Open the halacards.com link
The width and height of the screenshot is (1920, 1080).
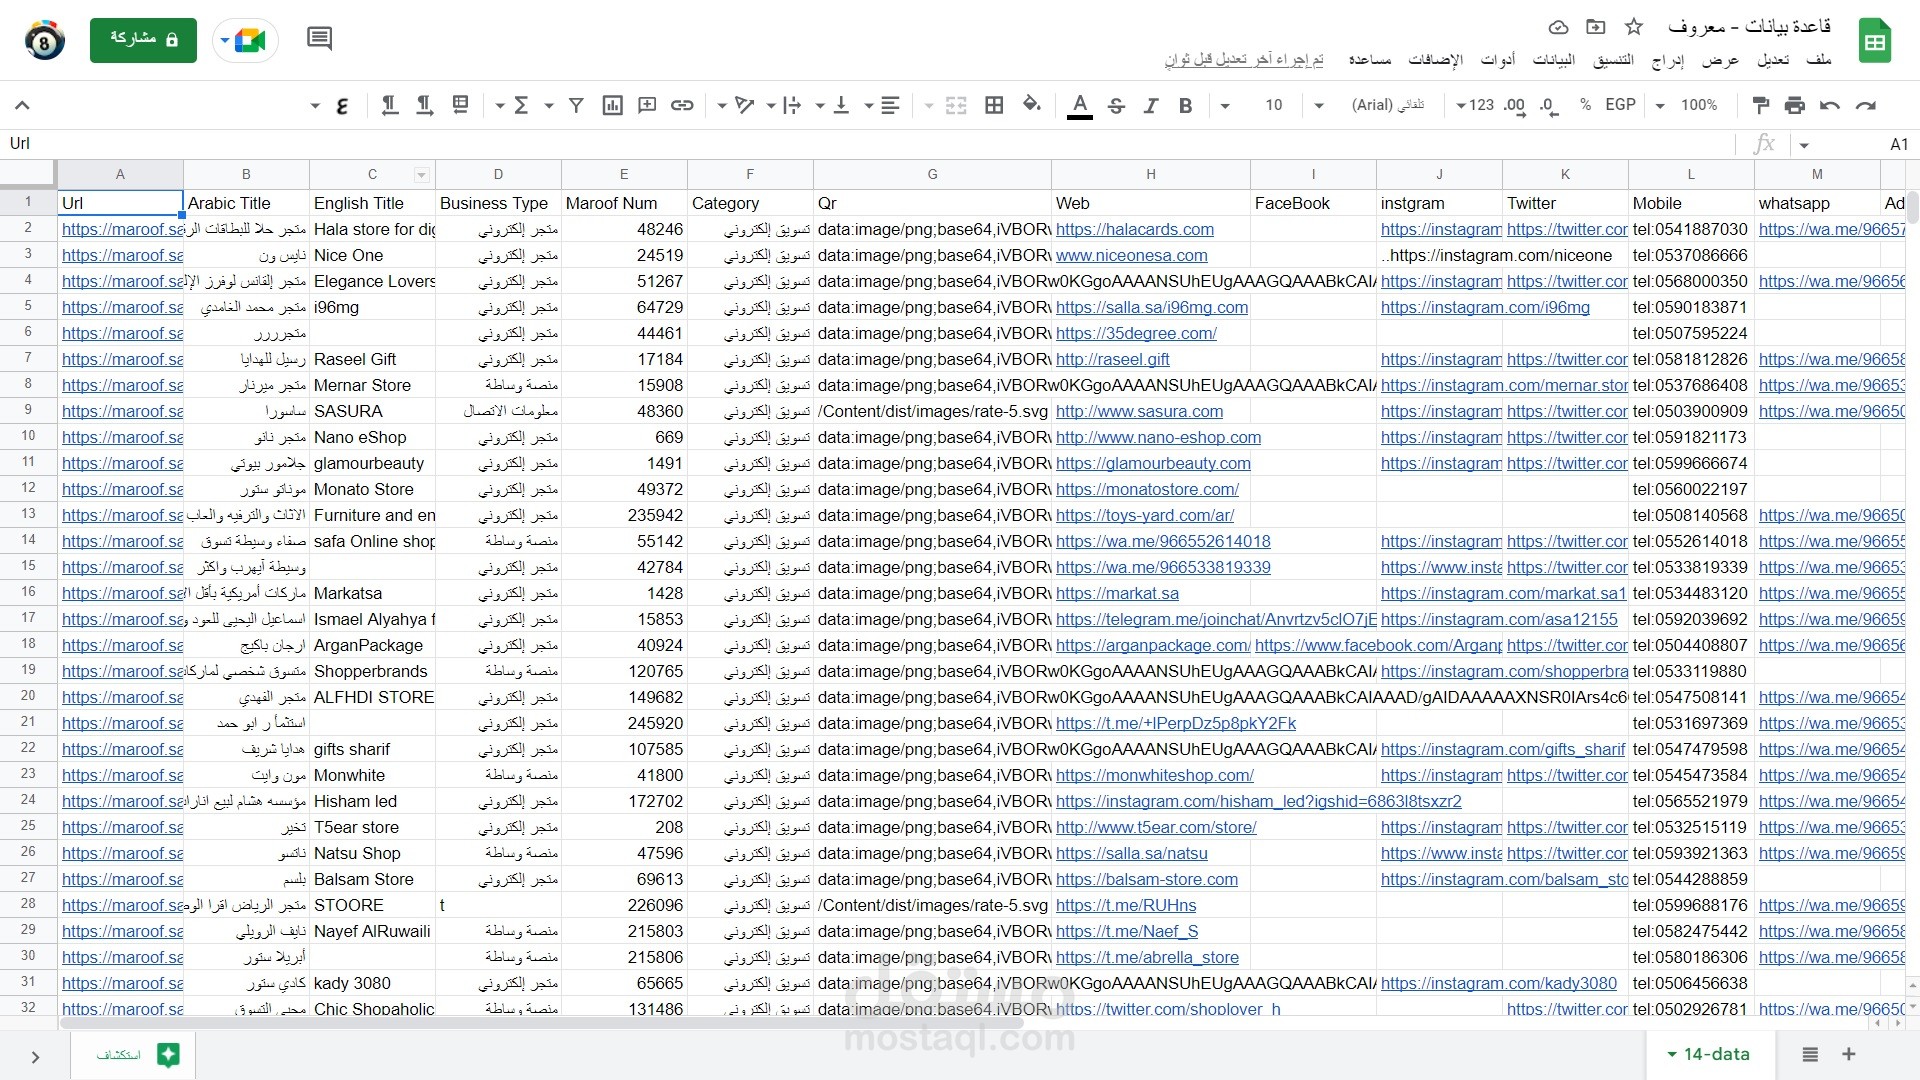[x=1134, y=229]
